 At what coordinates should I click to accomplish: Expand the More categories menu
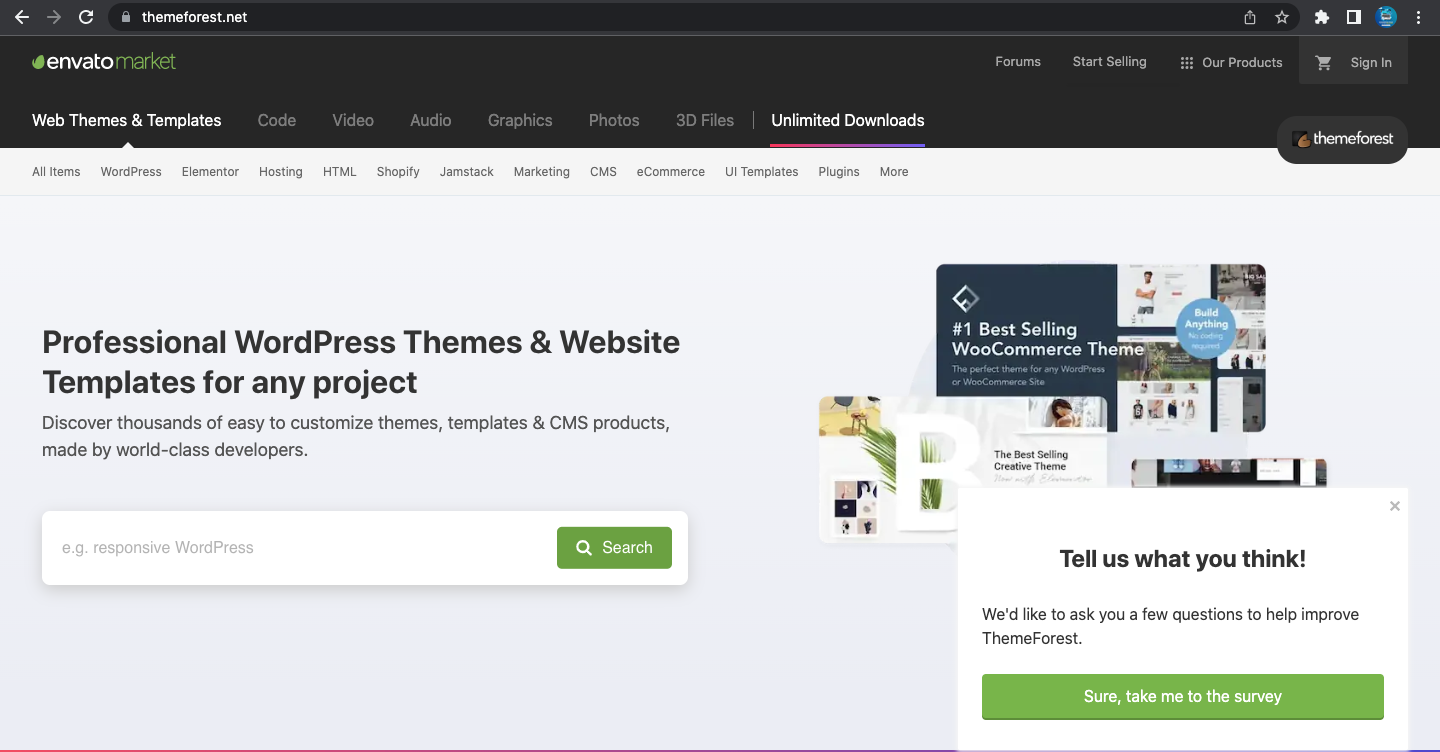893,171
